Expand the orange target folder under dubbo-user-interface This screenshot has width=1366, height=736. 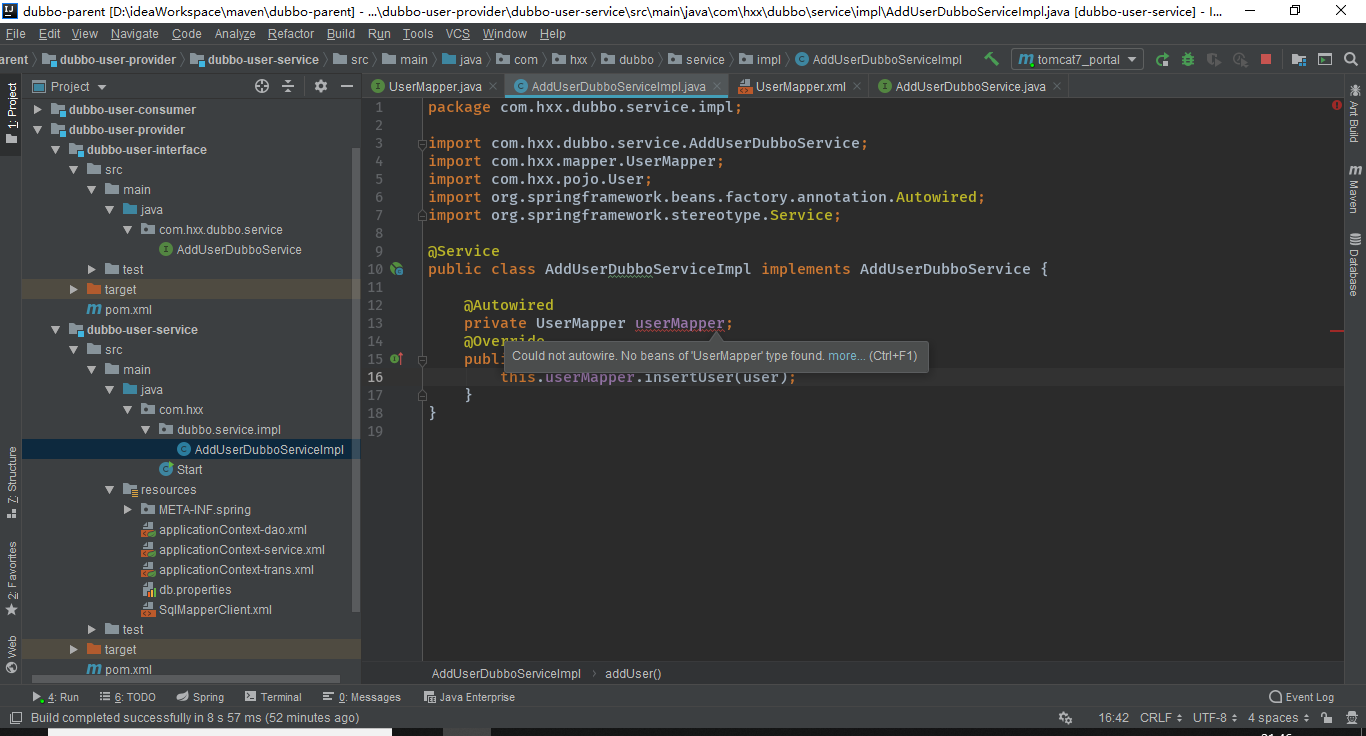[74, 290]
